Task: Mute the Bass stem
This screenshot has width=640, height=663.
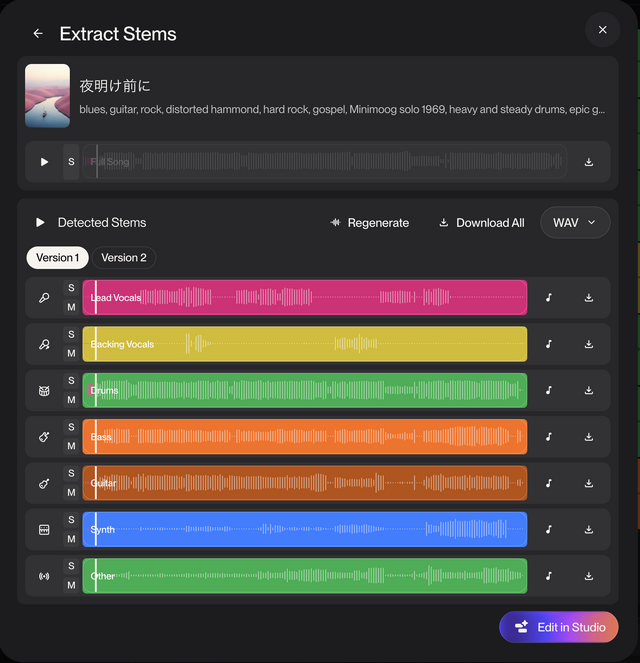Action: [71, 446]
